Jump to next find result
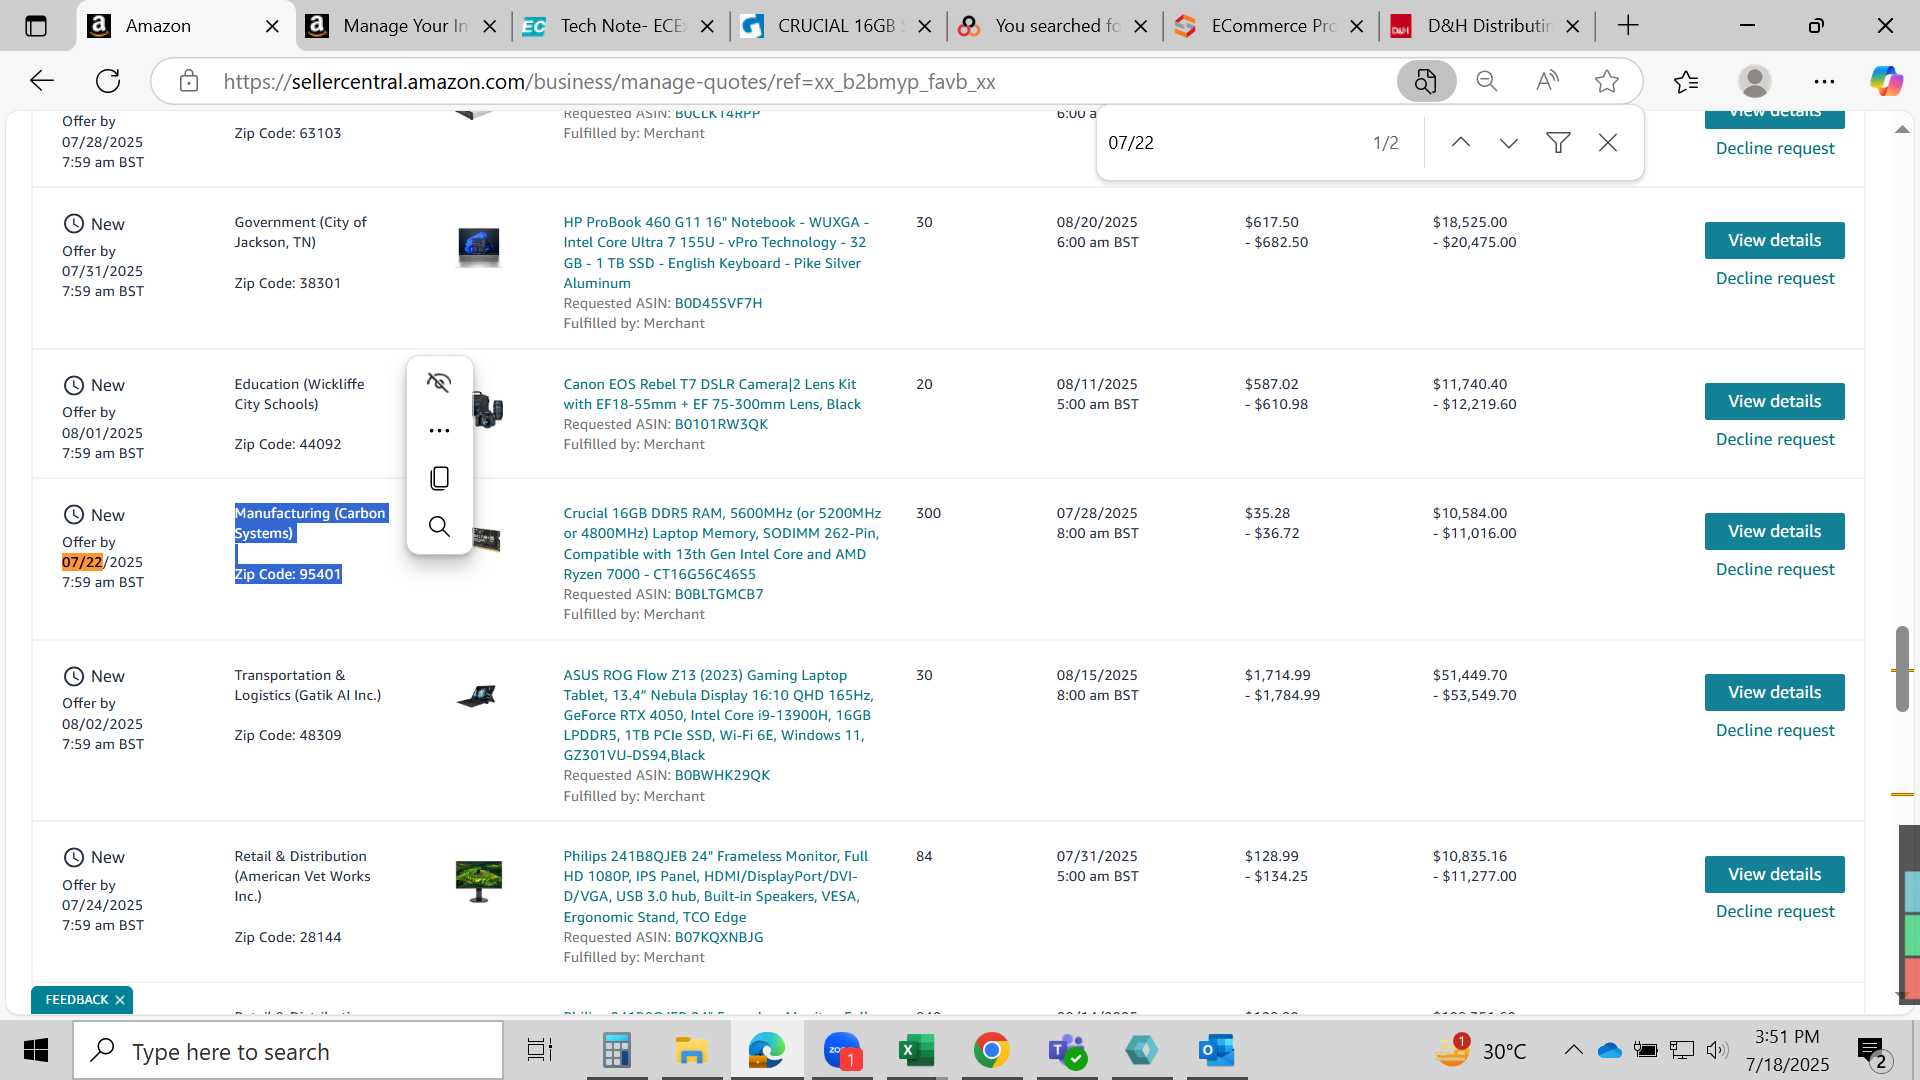1920x1080 pixels. [x=1509, y=143]
